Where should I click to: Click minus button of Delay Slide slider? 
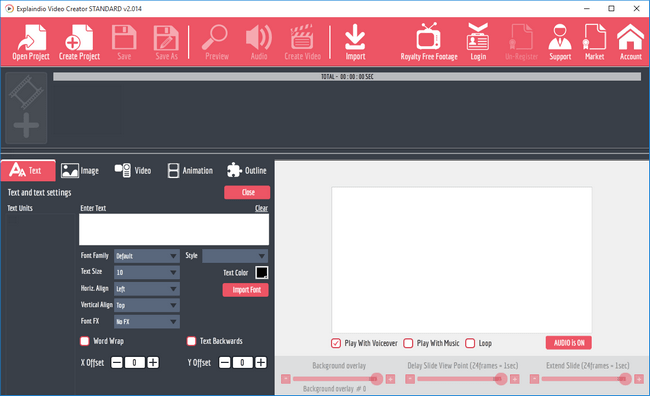[x=410, y=379]
